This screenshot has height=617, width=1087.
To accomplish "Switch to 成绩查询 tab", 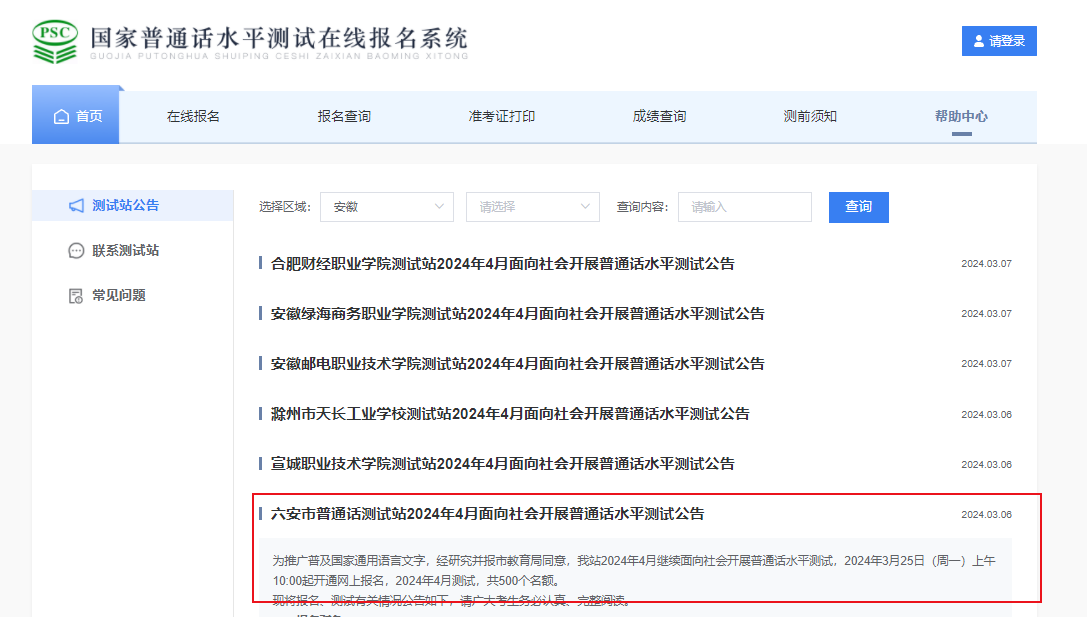I will tap(659, 116).
